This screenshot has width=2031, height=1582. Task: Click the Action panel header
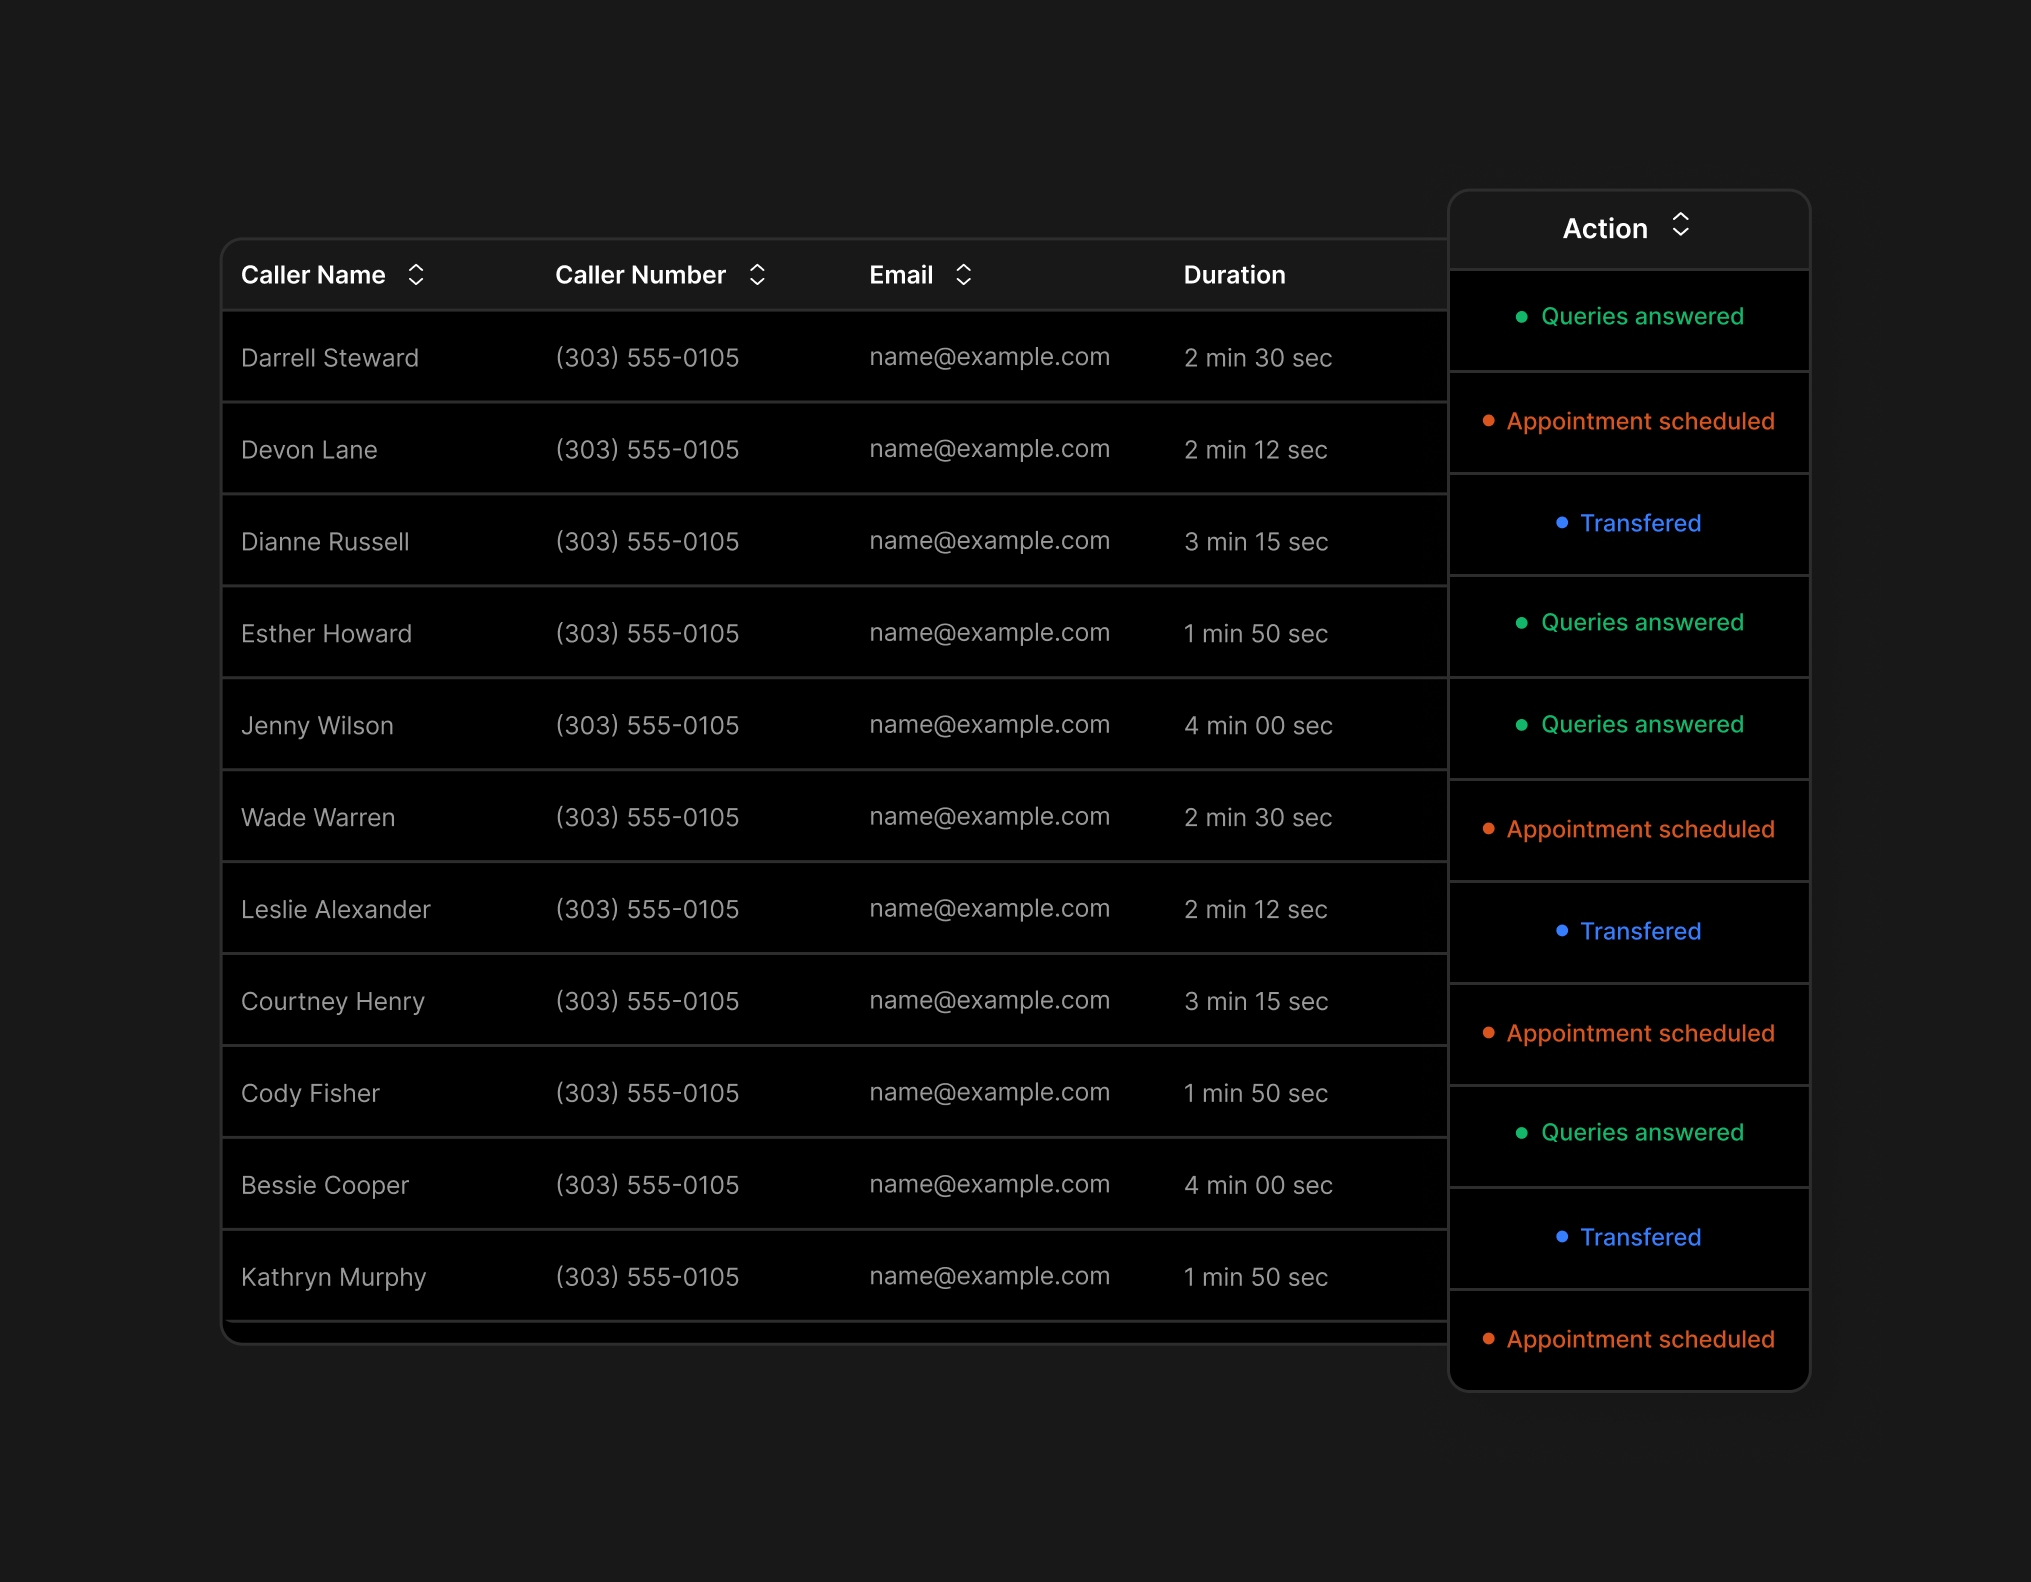click(x=1604, y=227)
